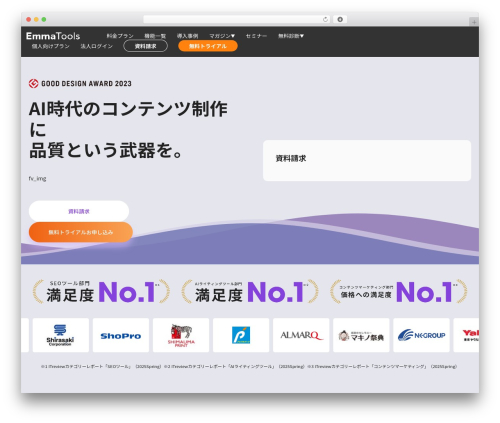Click the Shimauma Print logo
This screenshot has width=500, height=423.
181,335
